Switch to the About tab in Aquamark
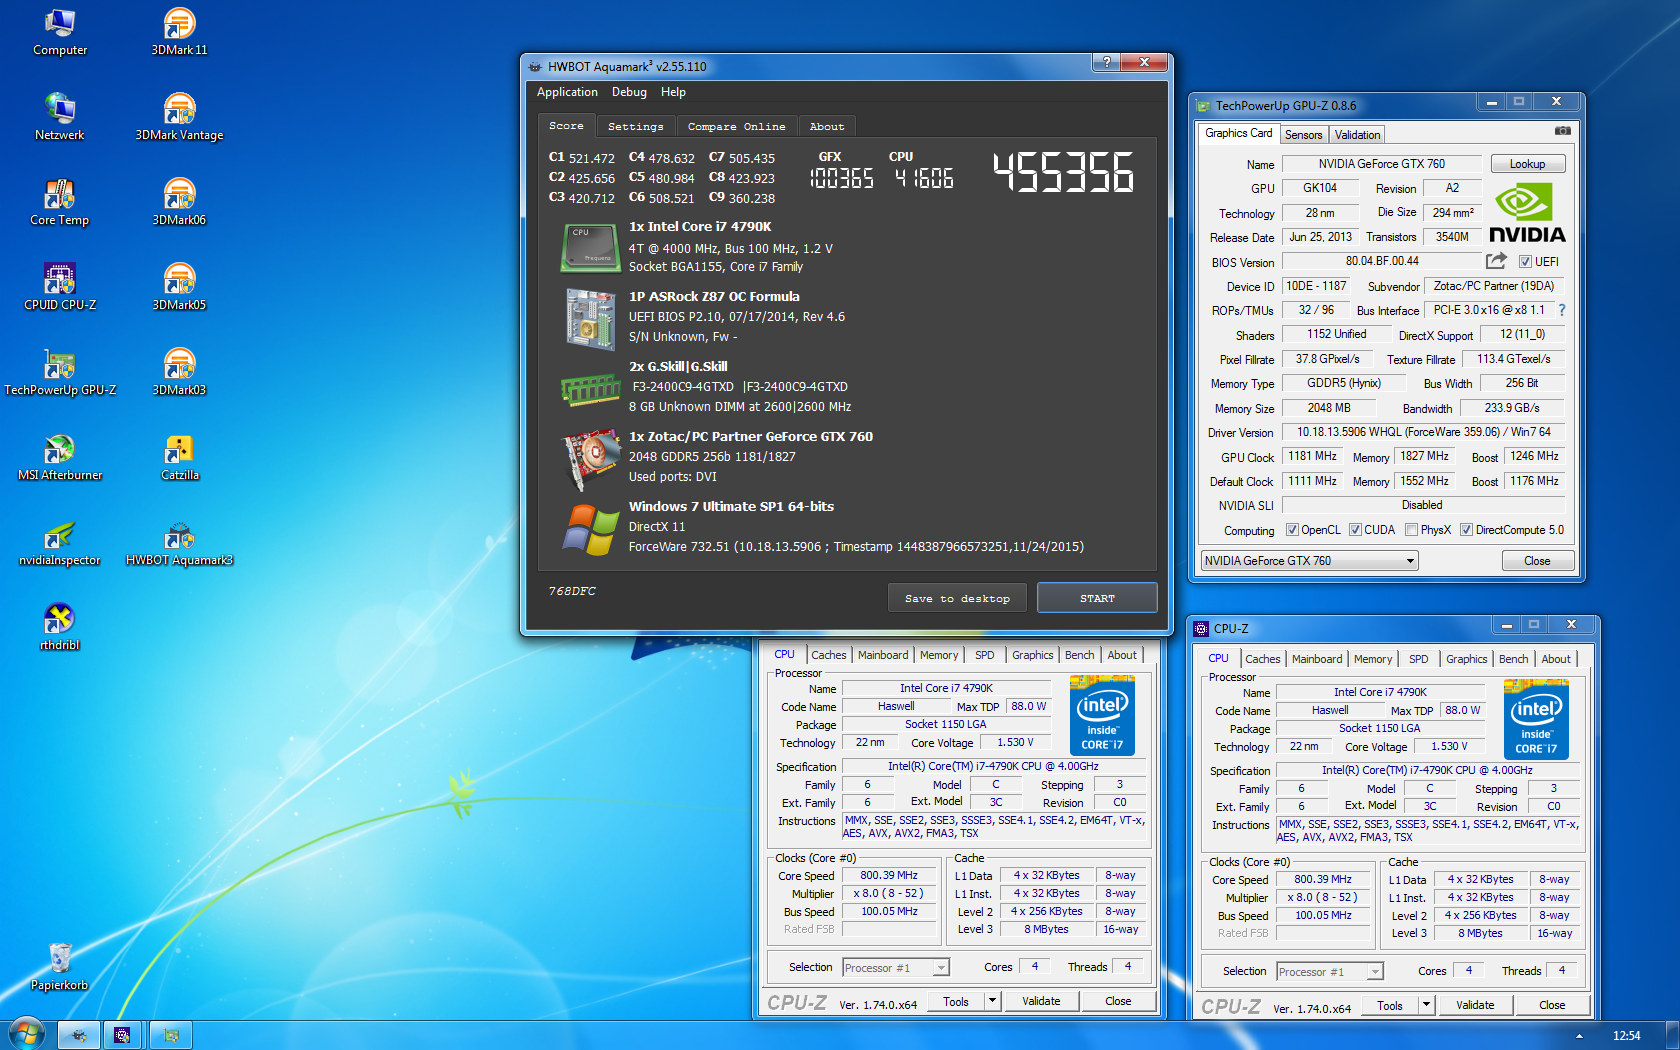Screen dimensions: 1680x1050 (x=827, y=127)
